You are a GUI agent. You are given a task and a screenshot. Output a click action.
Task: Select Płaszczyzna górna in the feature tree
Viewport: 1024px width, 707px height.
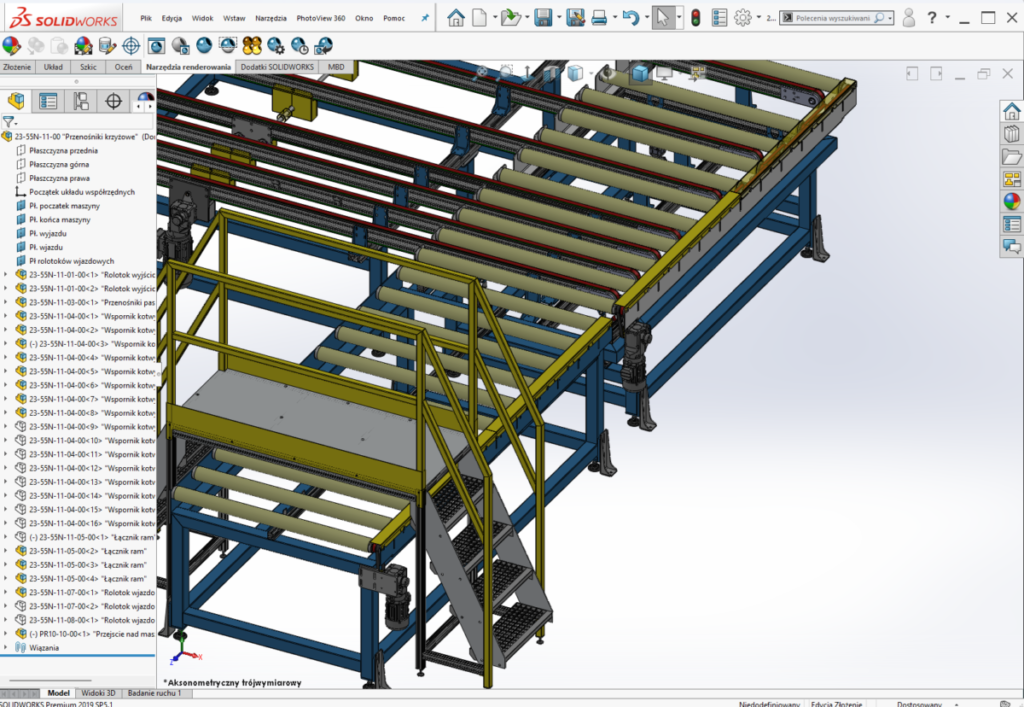click(59, 165)
